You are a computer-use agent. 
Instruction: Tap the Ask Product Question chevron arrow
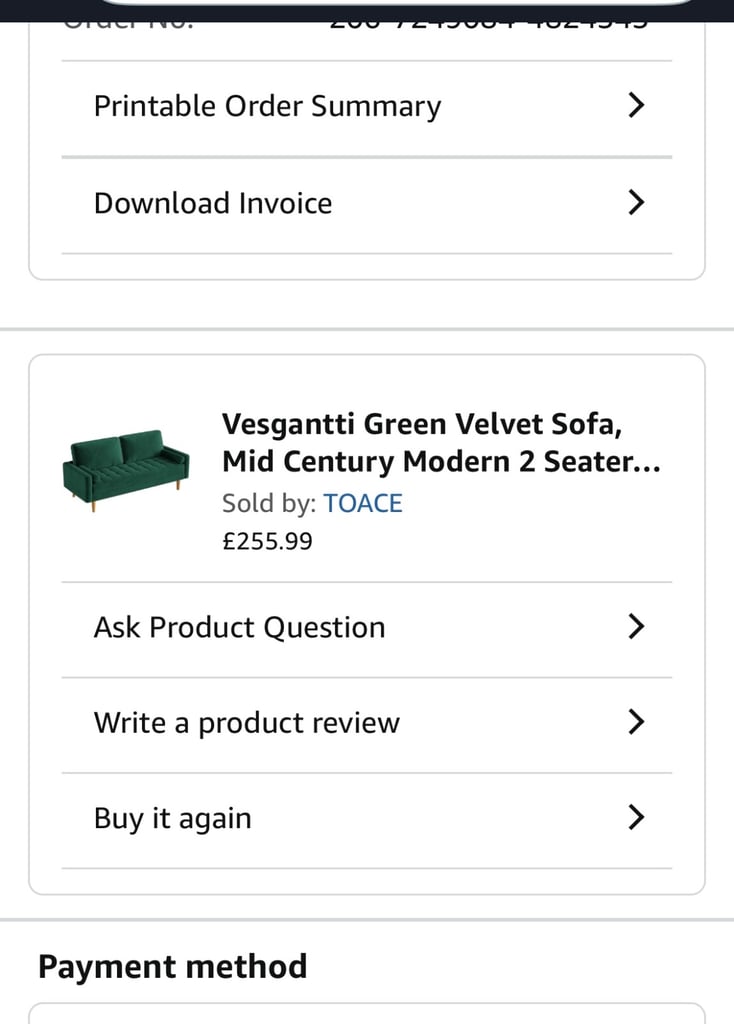636,626
